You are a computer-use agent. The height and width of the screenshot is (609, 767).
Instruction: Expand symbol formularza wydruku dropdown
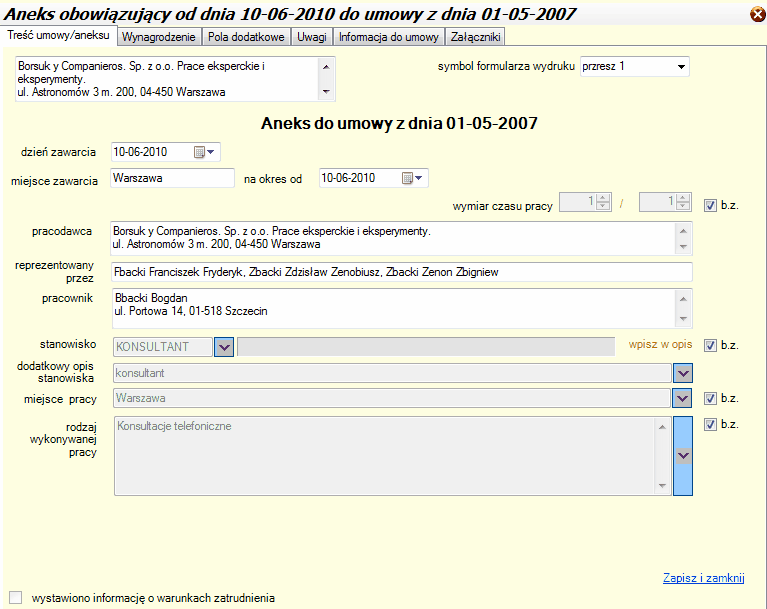[x=681, y=67]
